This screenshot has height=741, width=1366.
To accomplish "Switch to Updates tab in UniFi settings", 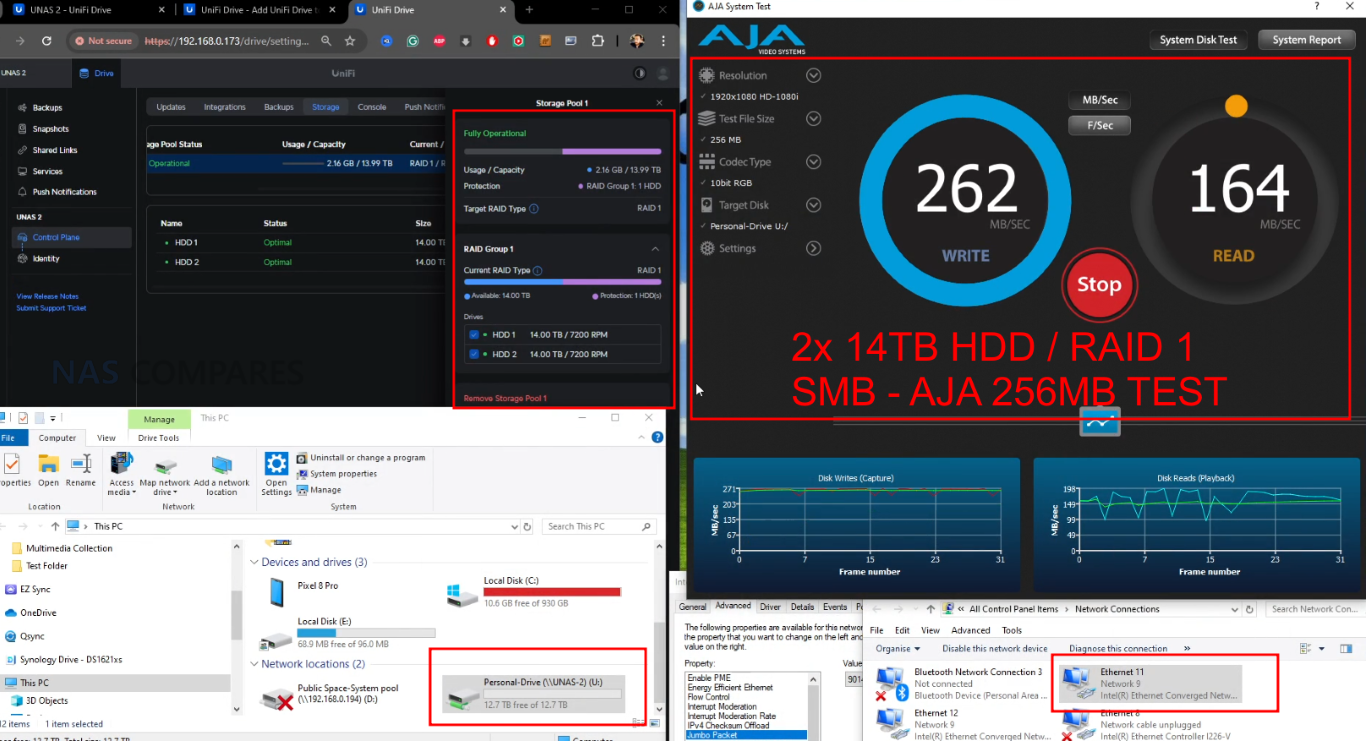I will pos(171,107).
